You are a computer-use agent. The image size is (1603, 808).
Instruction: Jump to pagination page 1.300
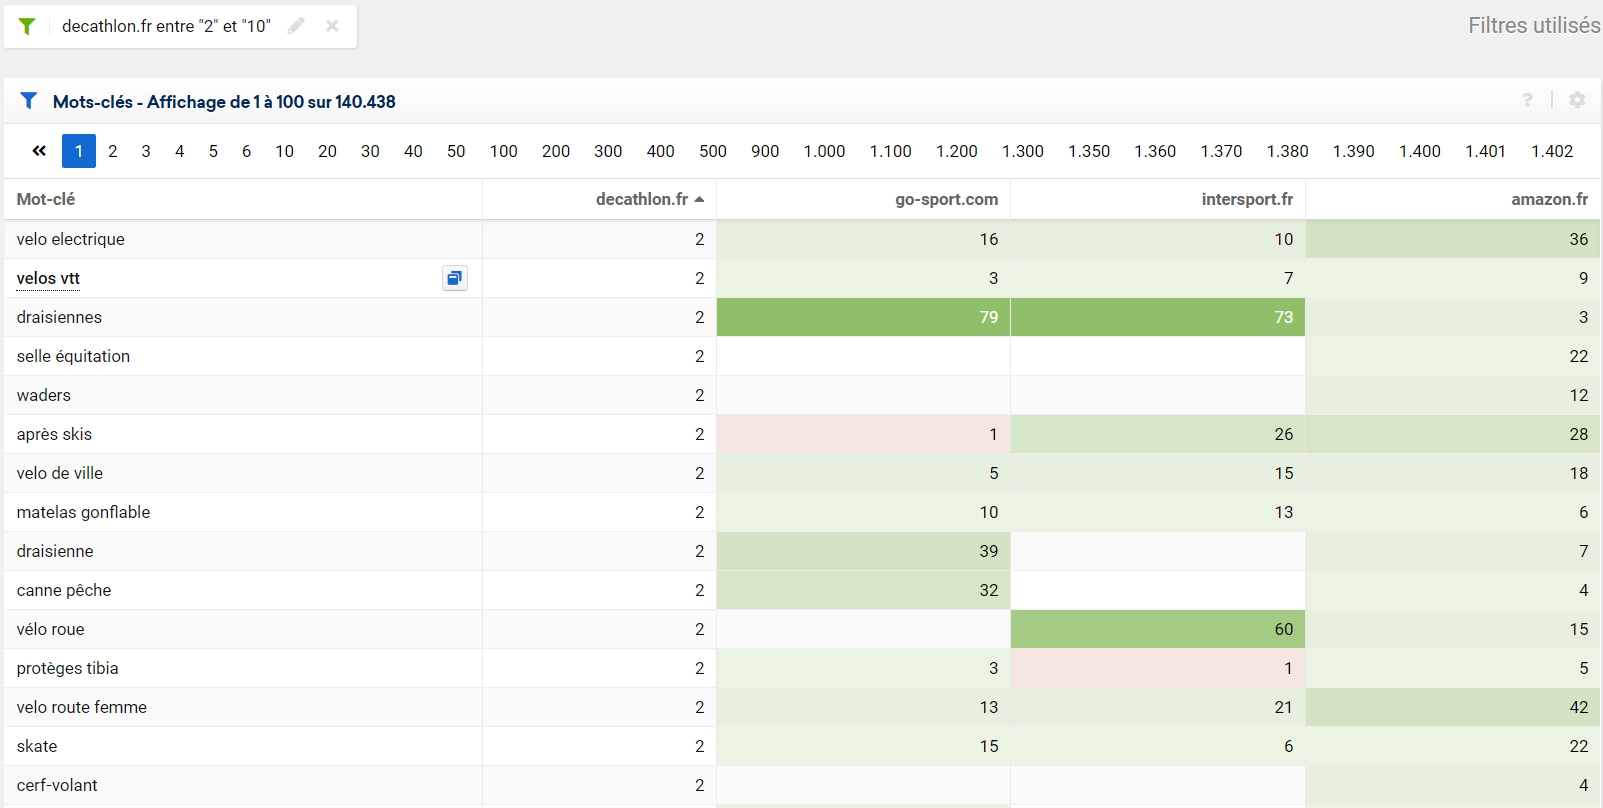1023,151
